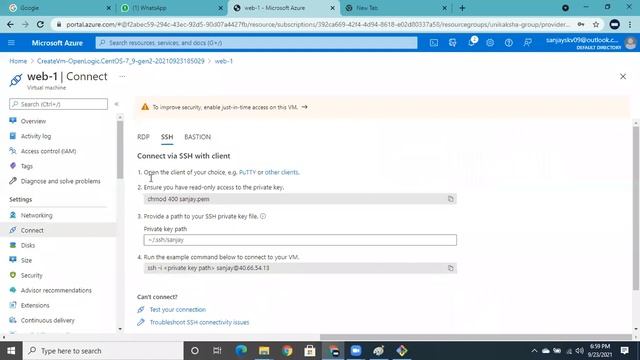
Task: Click Troubleshoot SSH connectivity issues link
Action: (199, 322)
